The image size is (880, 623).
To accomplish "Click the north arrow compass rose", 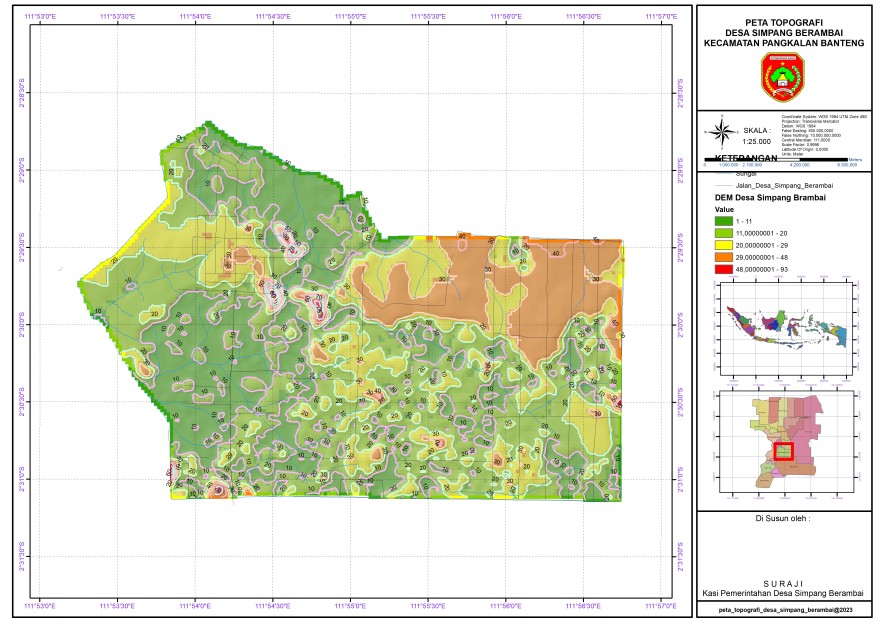I will click(x=720, y=130).
